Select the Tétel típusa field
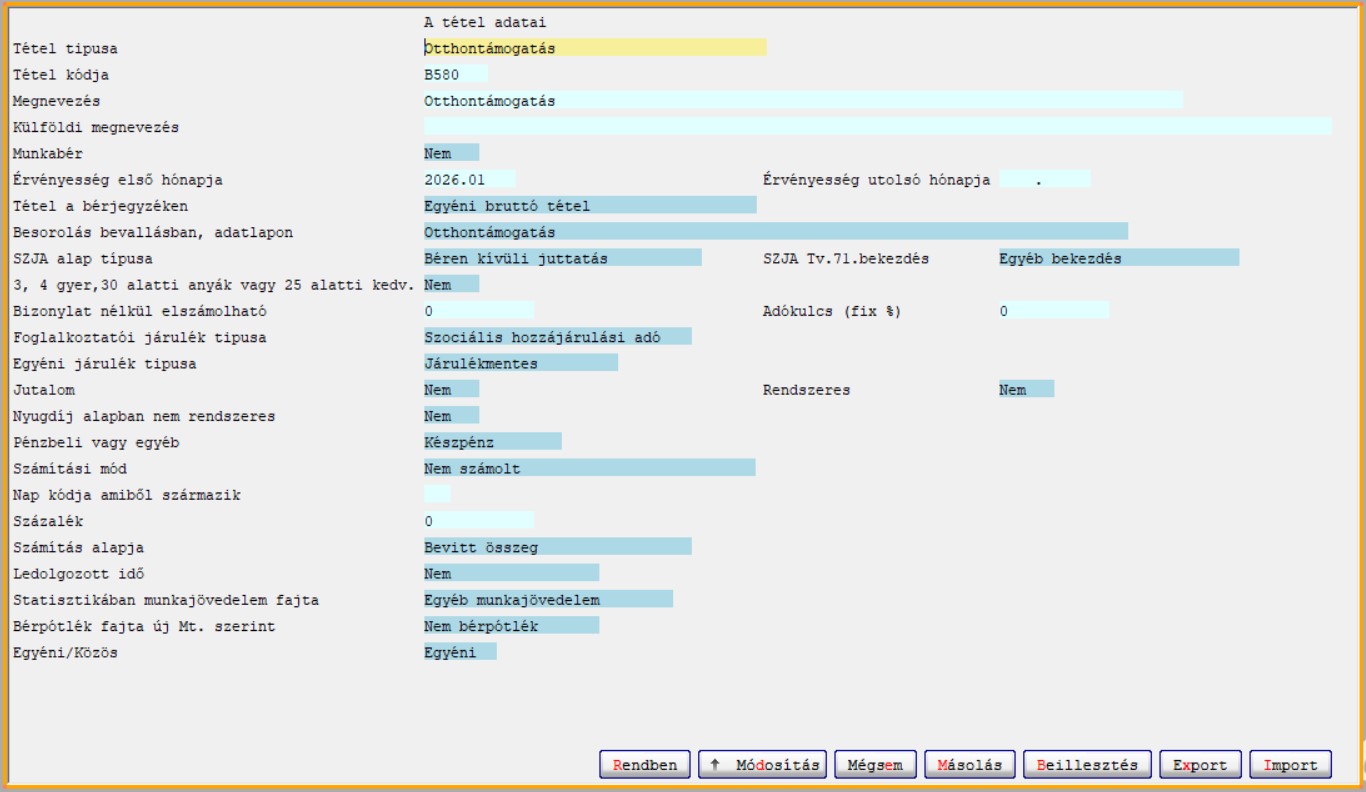This screenshot has height=792, width=1366. coord(594,48)
